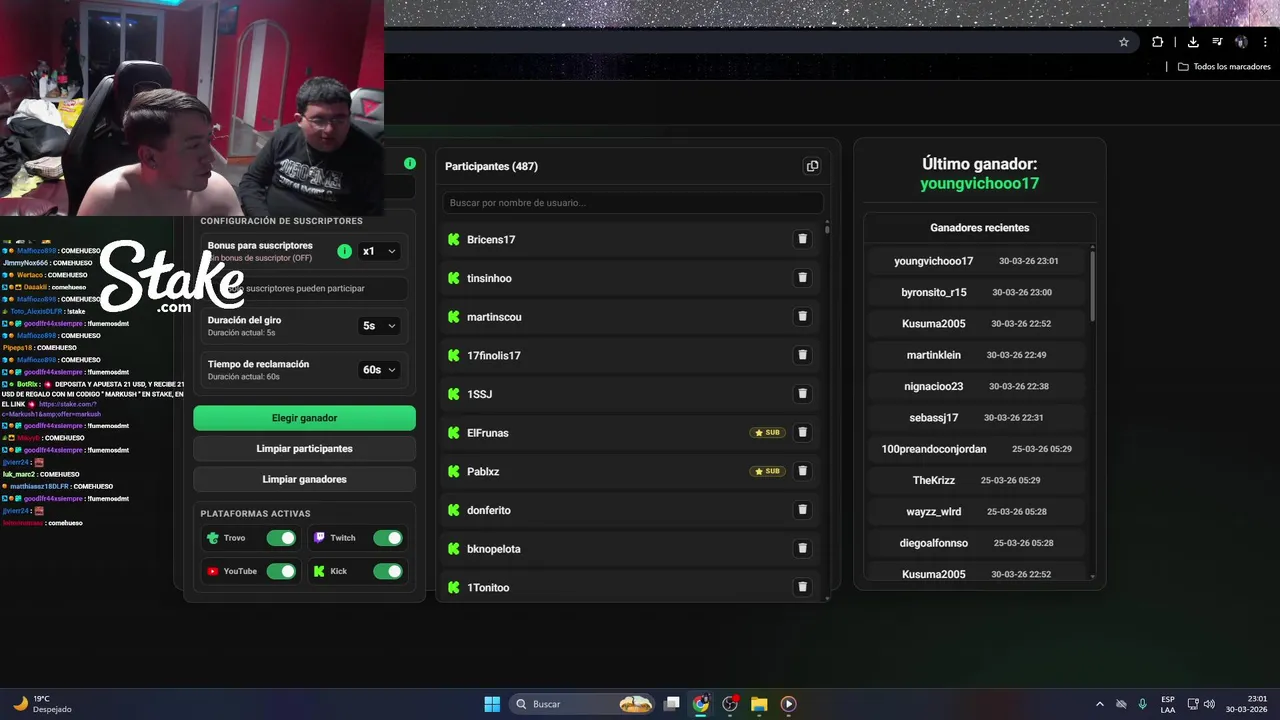Open the Windows Start menu
The width and height of the screenshot is (1280, 720).
pos(492,704)
